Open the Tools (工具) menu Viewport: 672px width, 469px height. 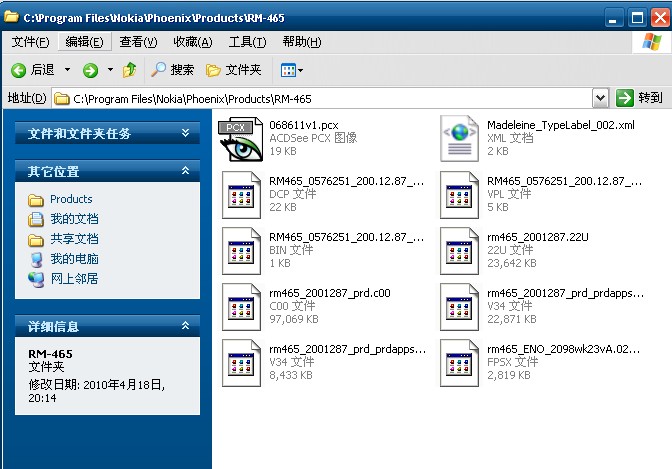pos(247,42)
